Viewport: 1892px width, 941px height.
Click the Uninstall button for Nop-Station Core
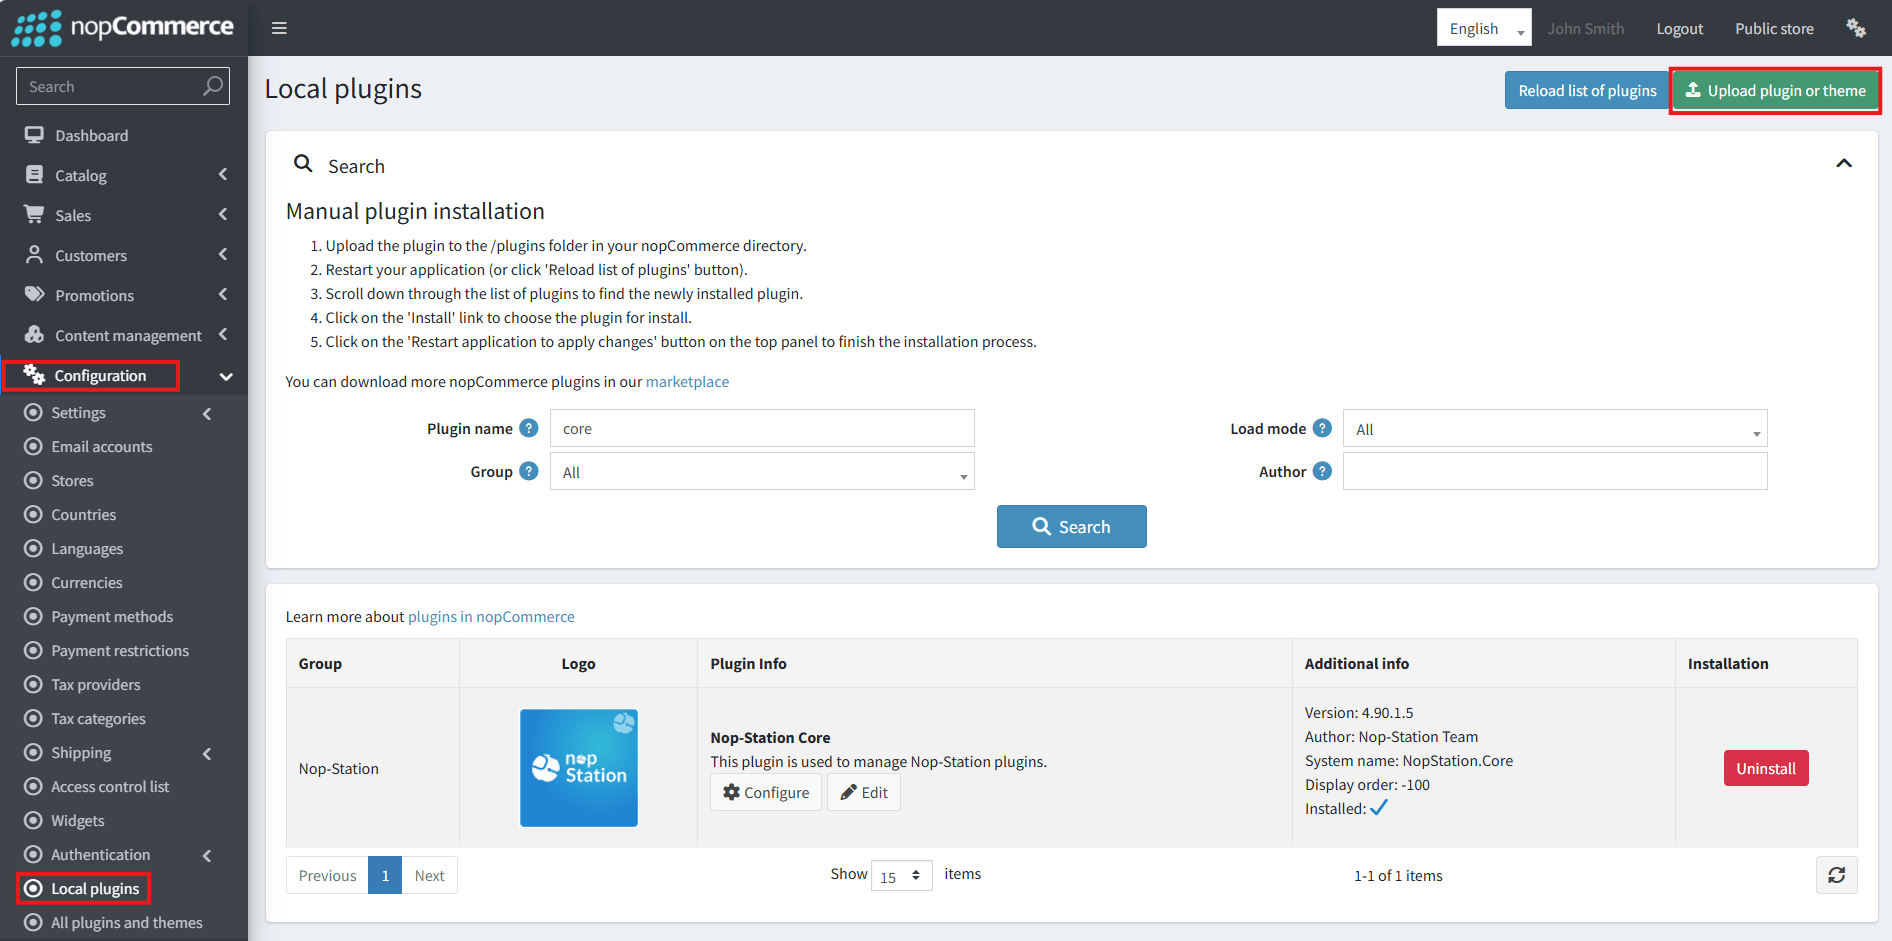point(1766,768)
